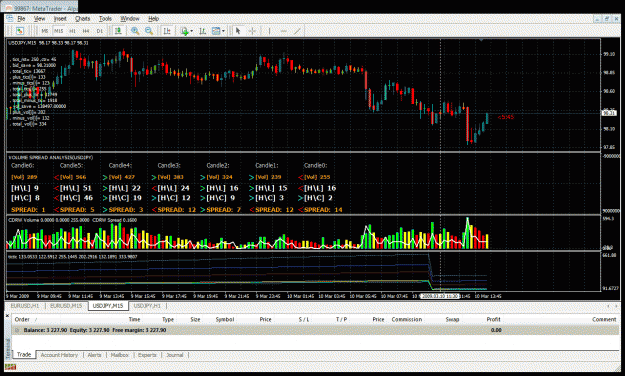Click the red price annotation on chart
The width and height of the screenshot is (625, 376).
[505, 117]
